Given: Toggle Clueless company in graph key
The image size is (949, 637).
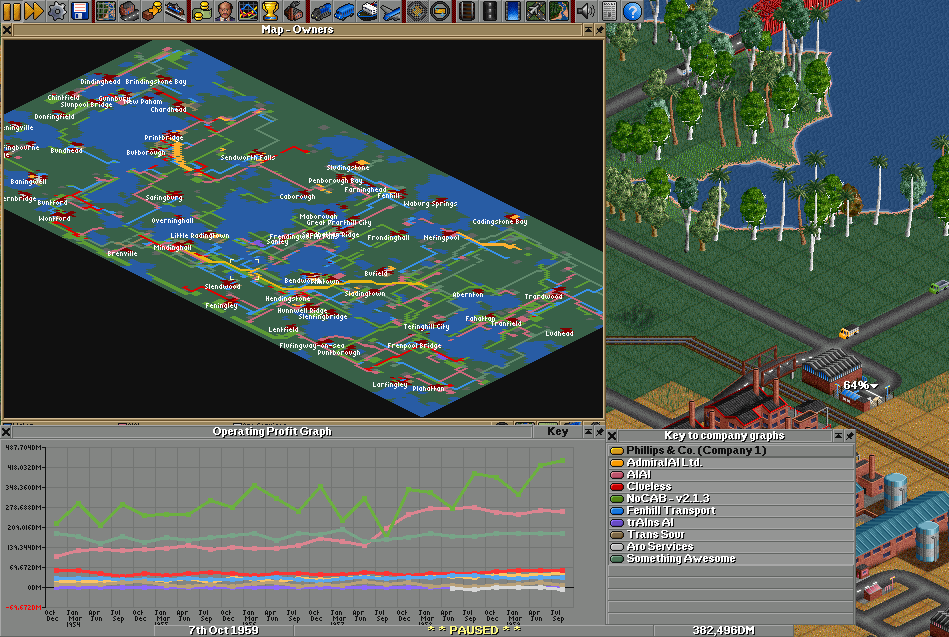Looking at the screenshot, I should (x=731, y=487).
